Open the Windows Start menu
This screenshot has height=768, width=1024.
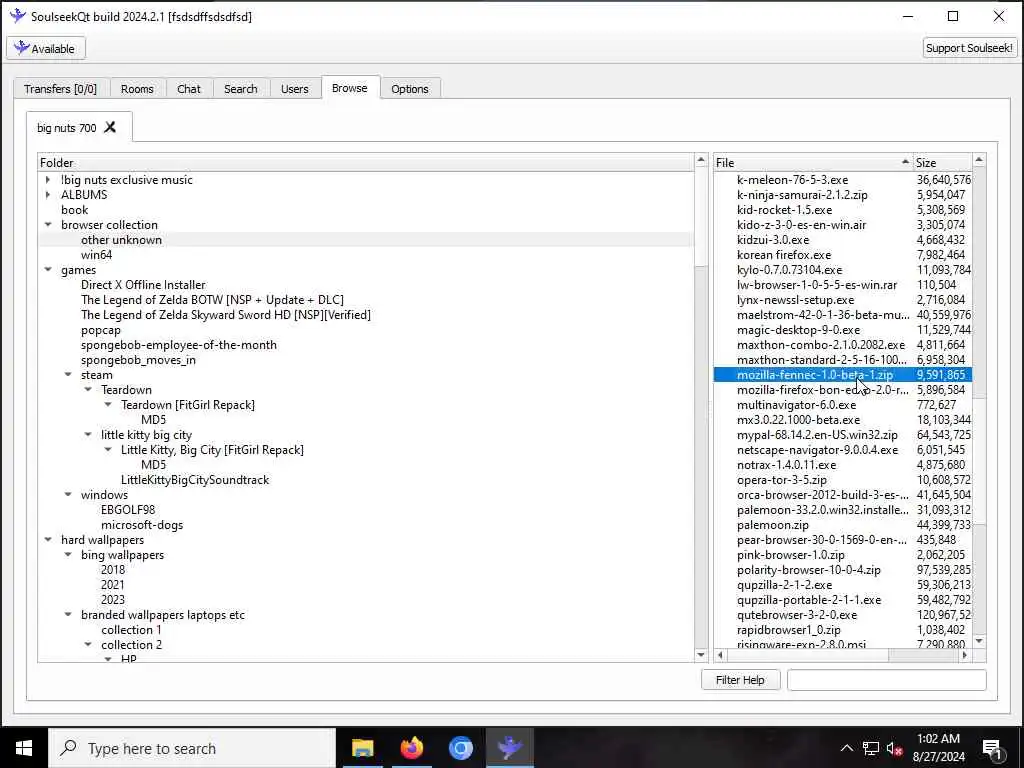tap(24, 748)
